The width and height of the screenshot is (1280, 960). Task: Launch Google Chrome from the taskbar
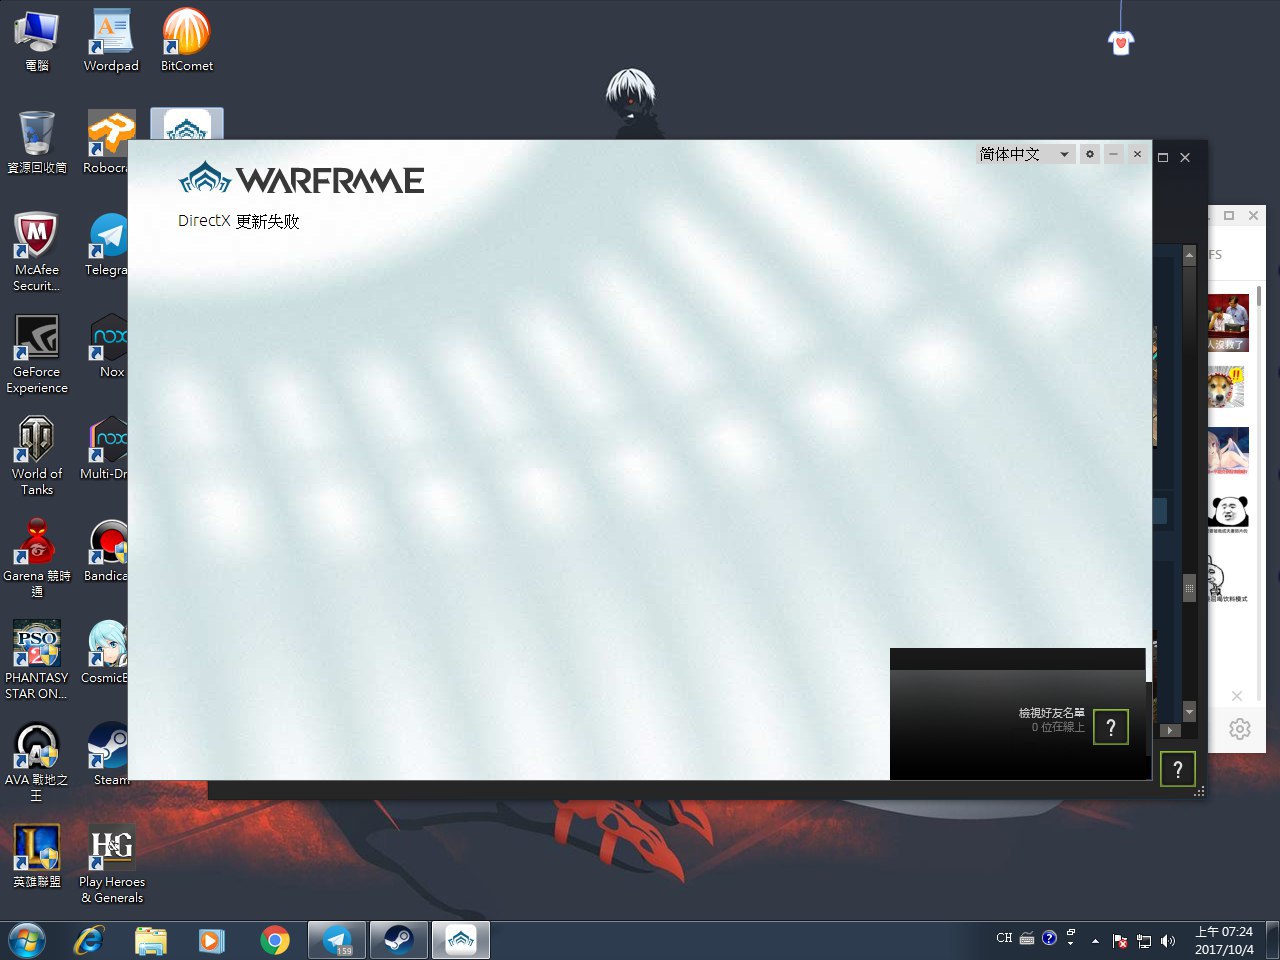275,940
